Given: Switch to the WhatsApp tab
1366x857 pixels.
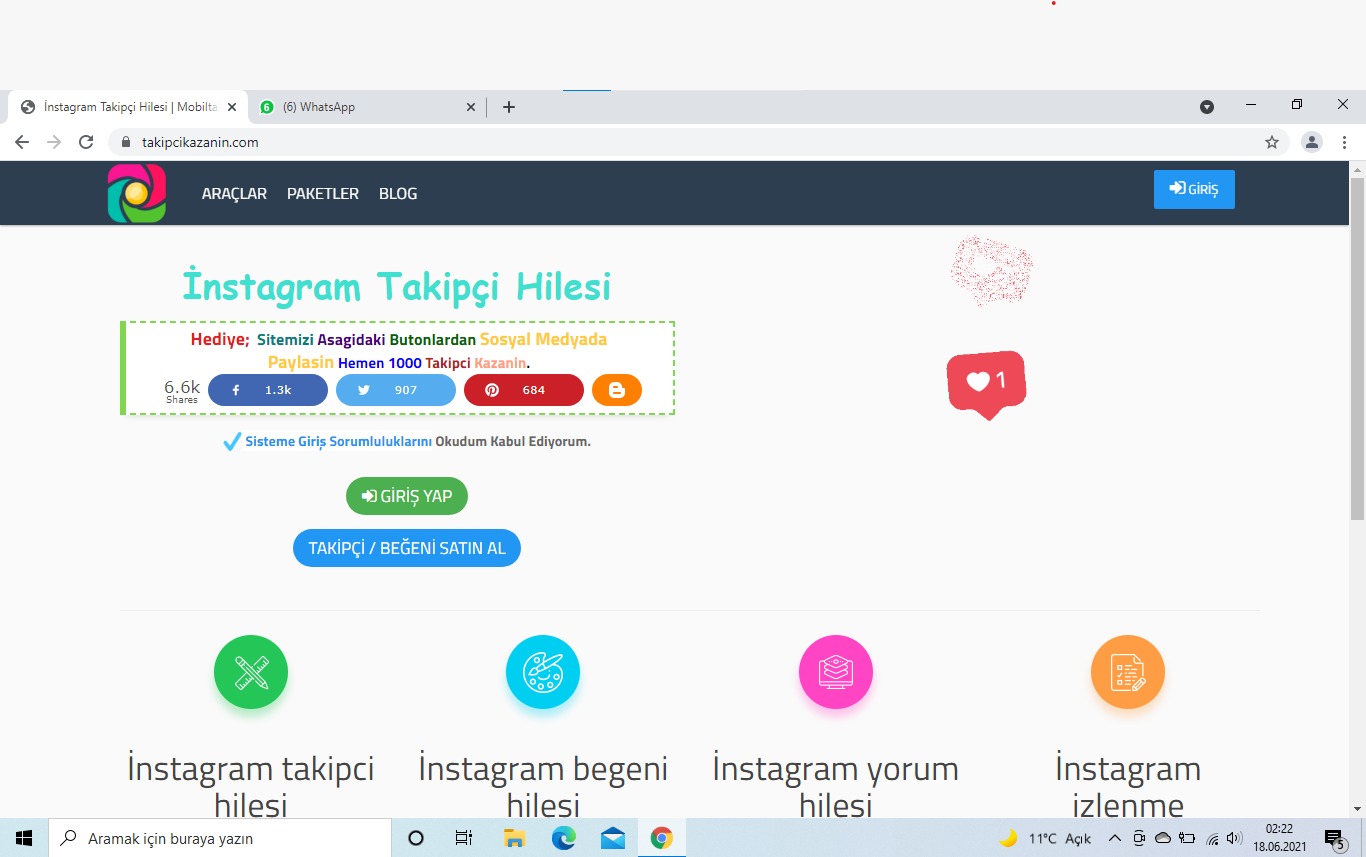Looking at the screenshot, I should 368,107.
